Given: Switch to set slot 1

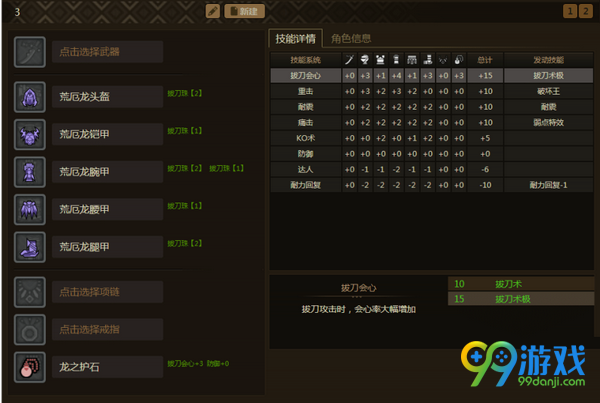Looking at the screenshot, I should tap(570, 11).
